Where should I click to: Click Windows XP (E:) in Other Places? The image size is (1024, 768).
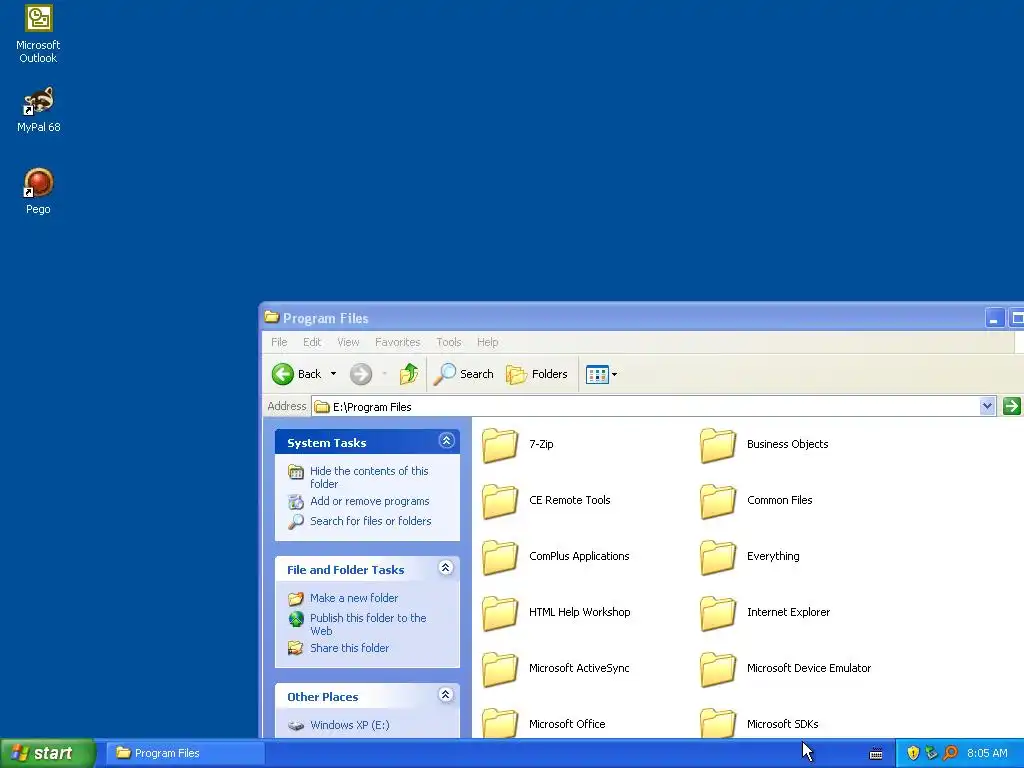349,725
